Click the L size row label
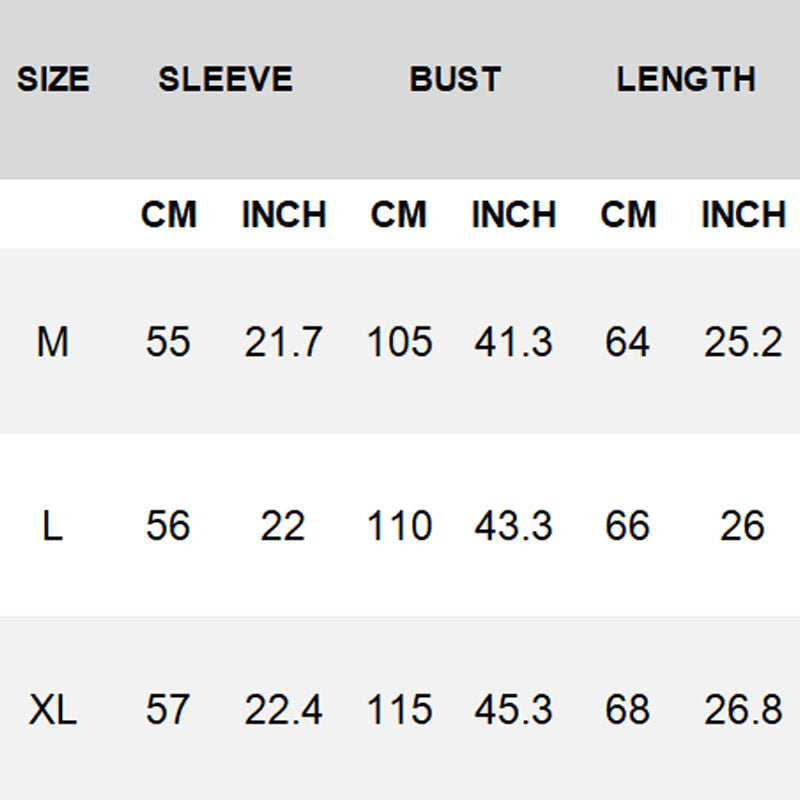 tap(52, 526)
